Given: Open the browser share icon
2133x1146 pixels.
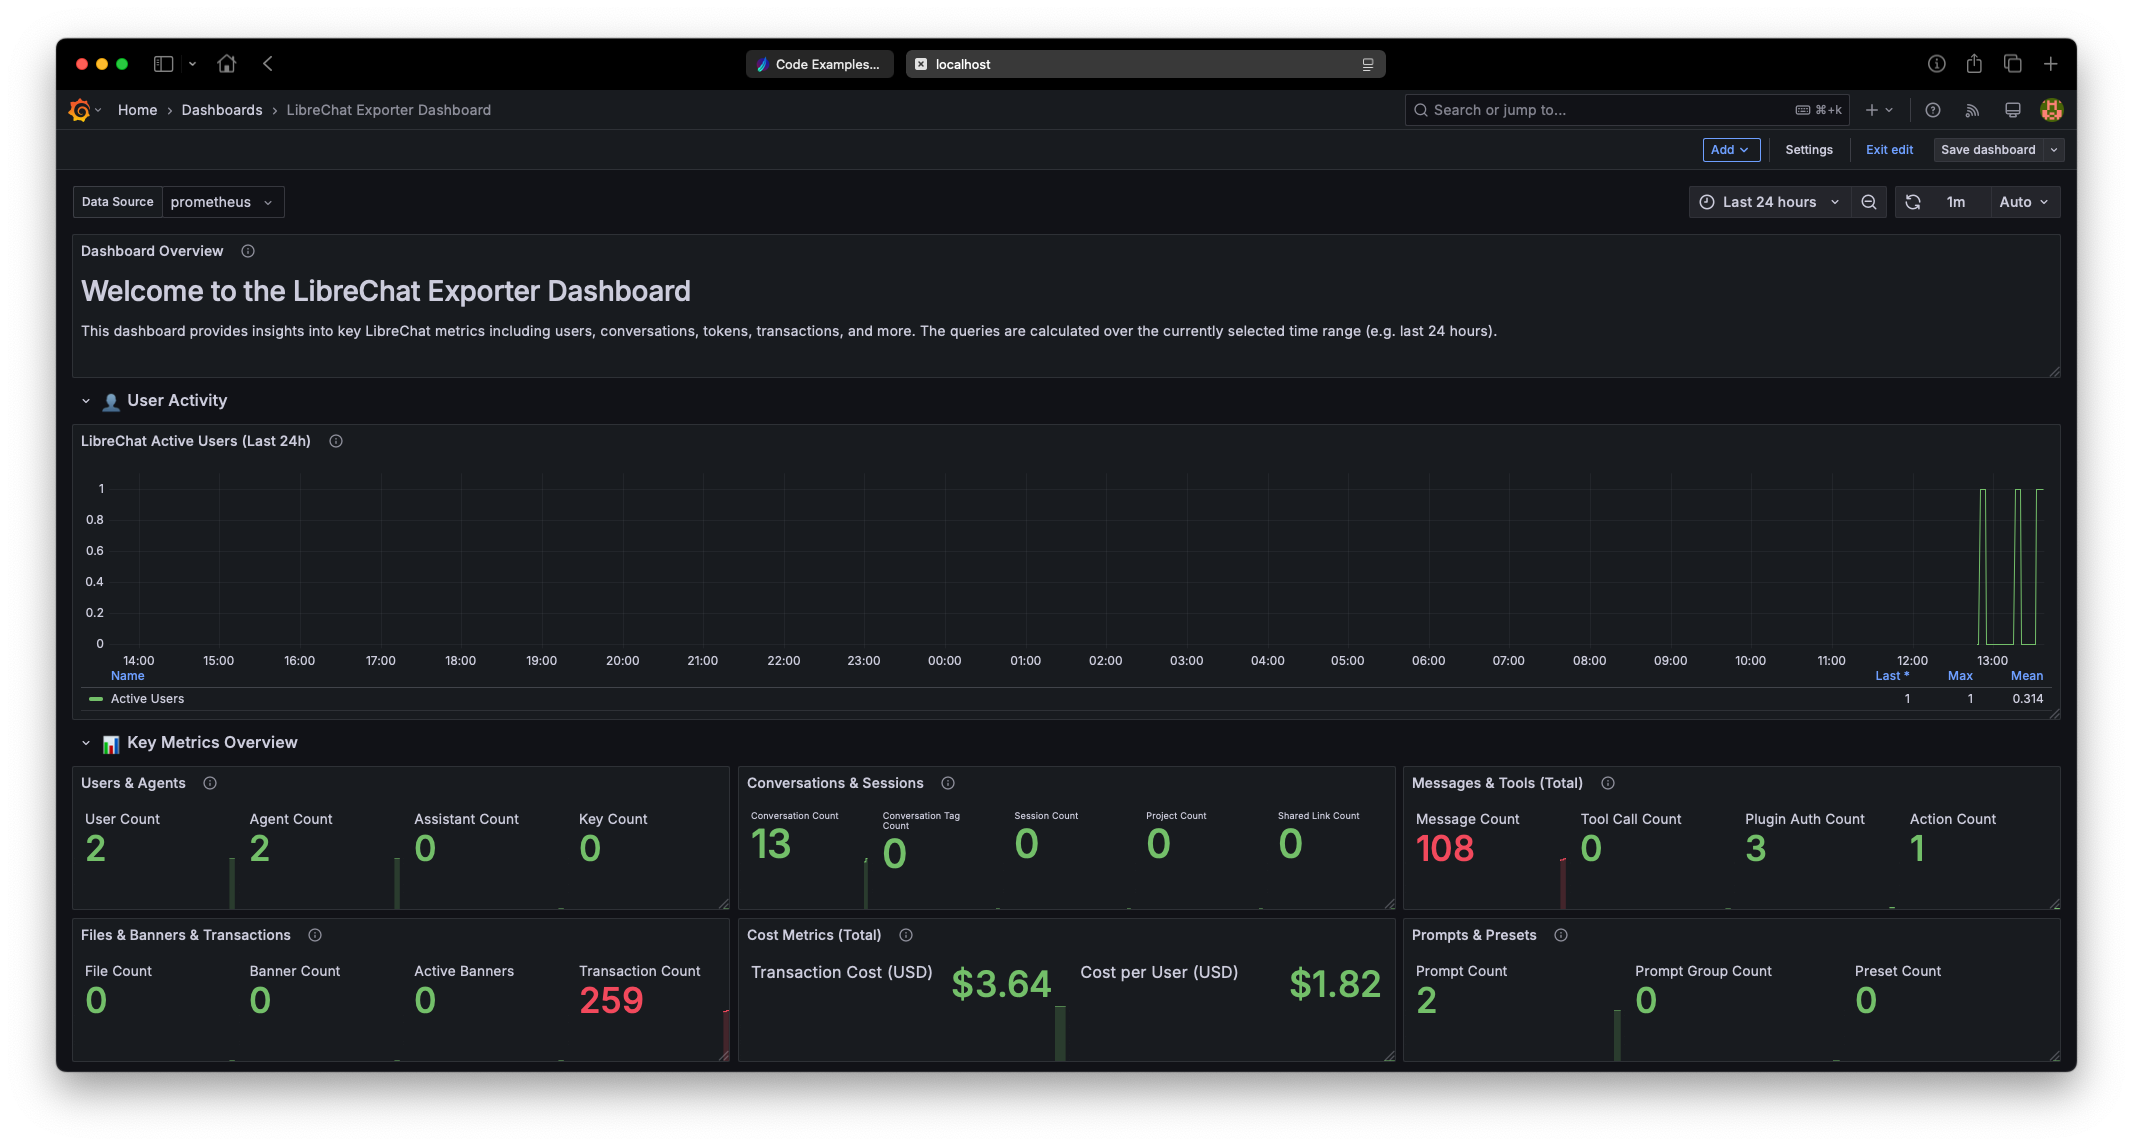Looking at the screenshot, I should pos(1974,64).
